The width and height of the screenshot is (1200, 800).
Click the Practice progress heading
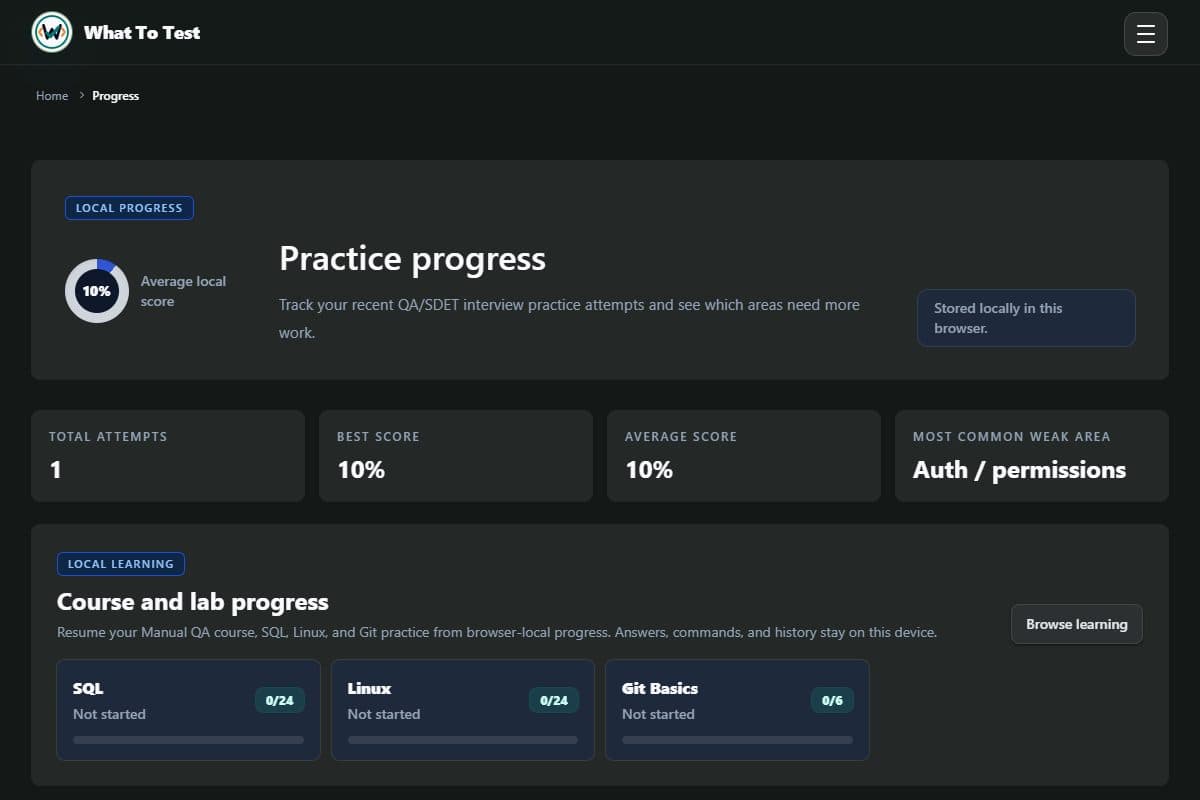click(412, 259)
